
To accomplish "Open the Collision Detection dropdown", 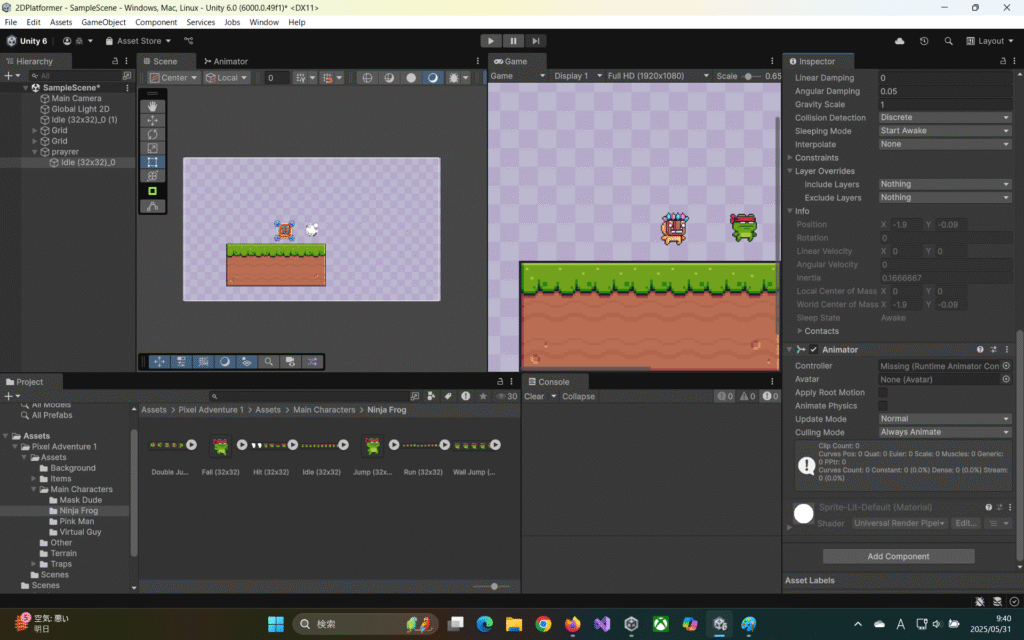I will [945, 118].
